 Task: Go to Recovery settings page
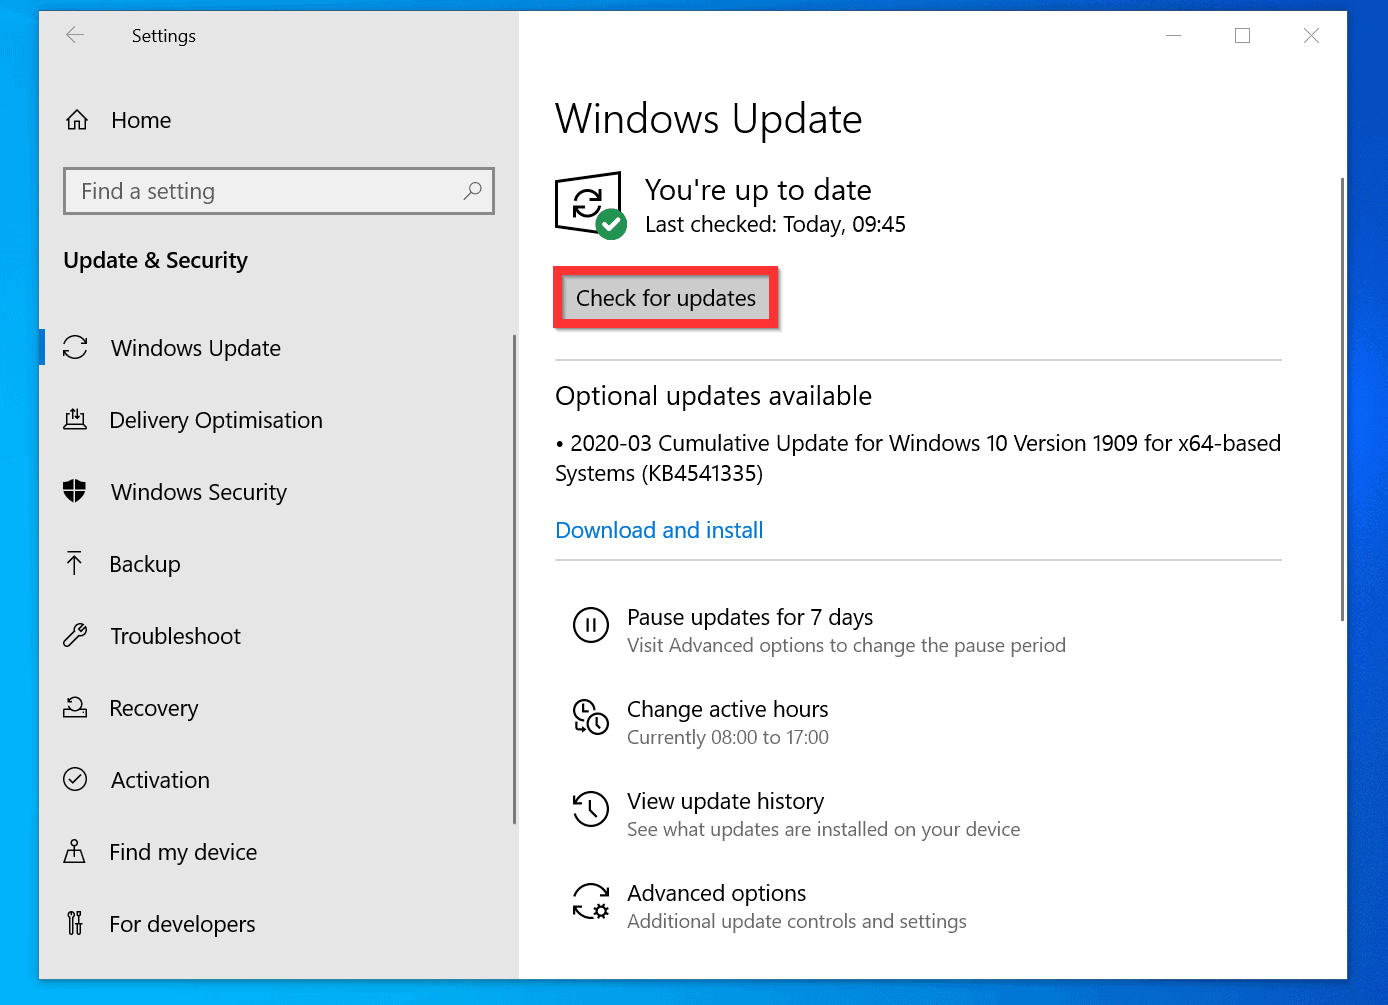[154, 708]
